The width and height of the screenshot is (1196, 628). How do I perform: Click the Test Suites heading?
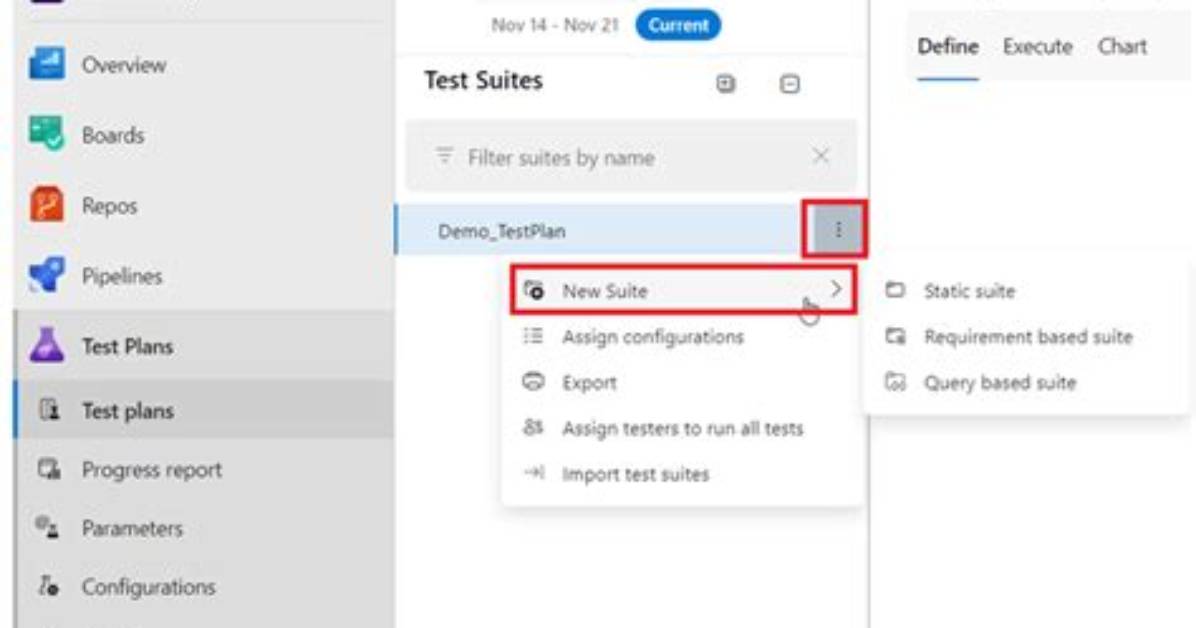[484, 80]
